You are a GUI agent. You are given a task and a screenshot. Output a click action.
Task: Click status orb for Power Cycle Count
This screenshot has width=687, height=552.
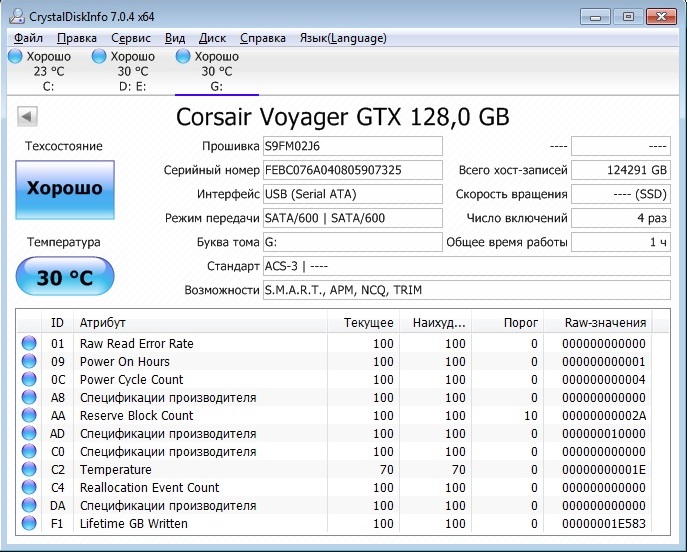(x=29, y=379)
